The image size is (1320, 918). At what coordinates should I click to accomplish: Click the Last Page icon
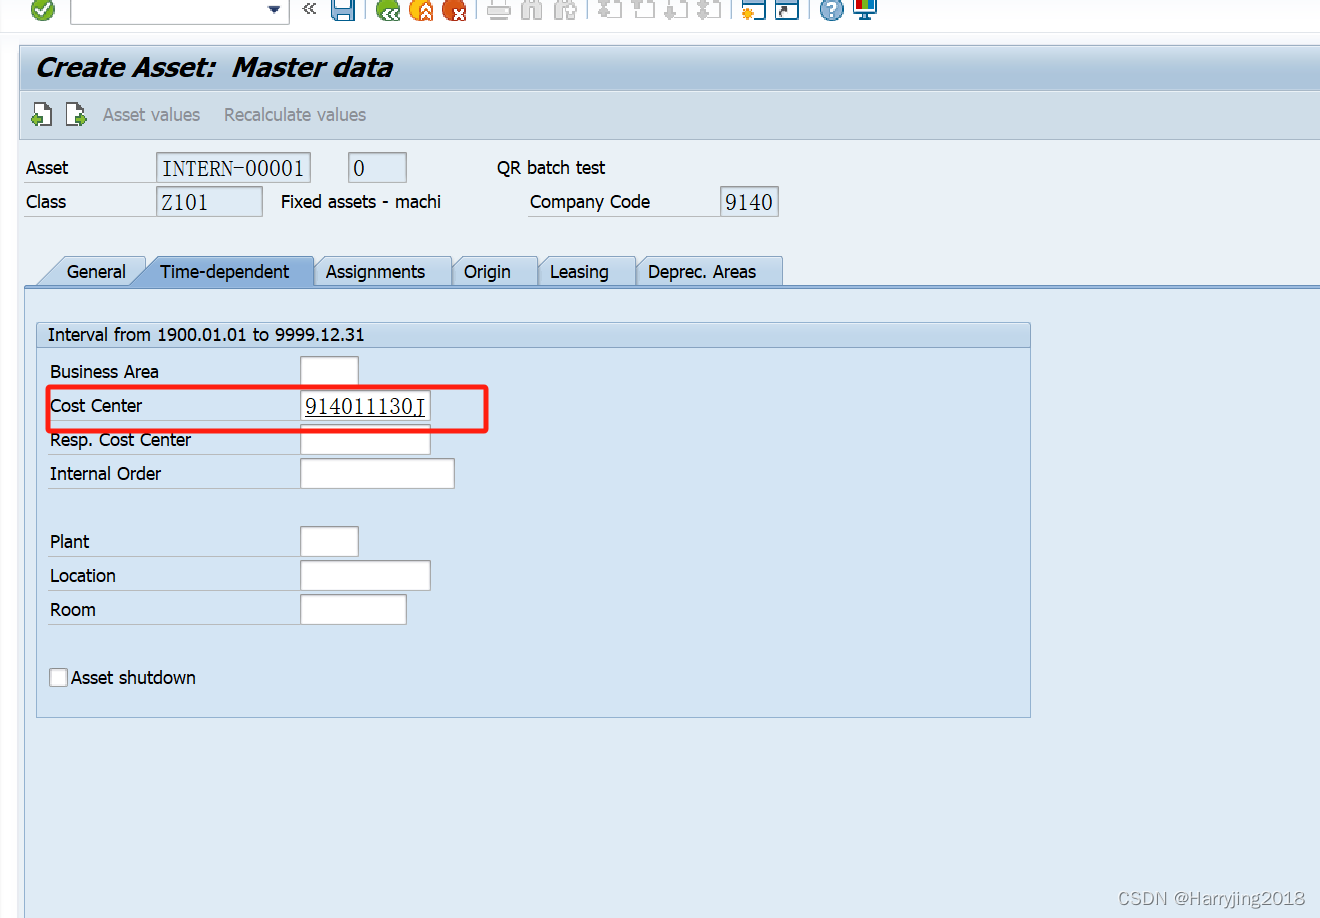pos(709,10)
